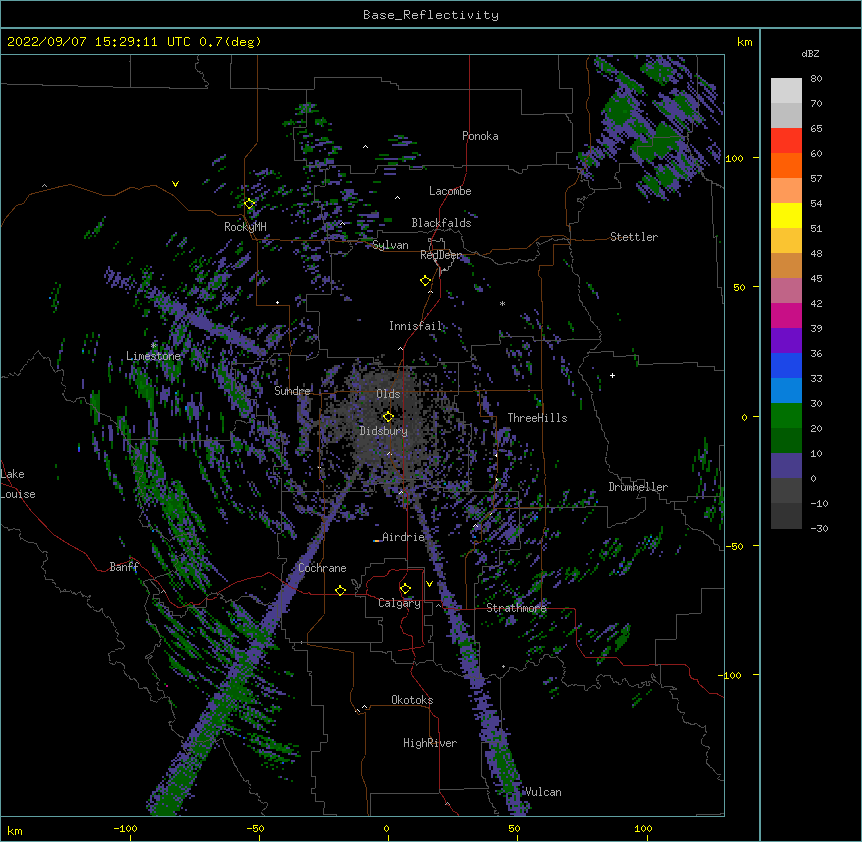Click the yellow radar site marker near Olds

pyautogui.click(x=388, y=417)
